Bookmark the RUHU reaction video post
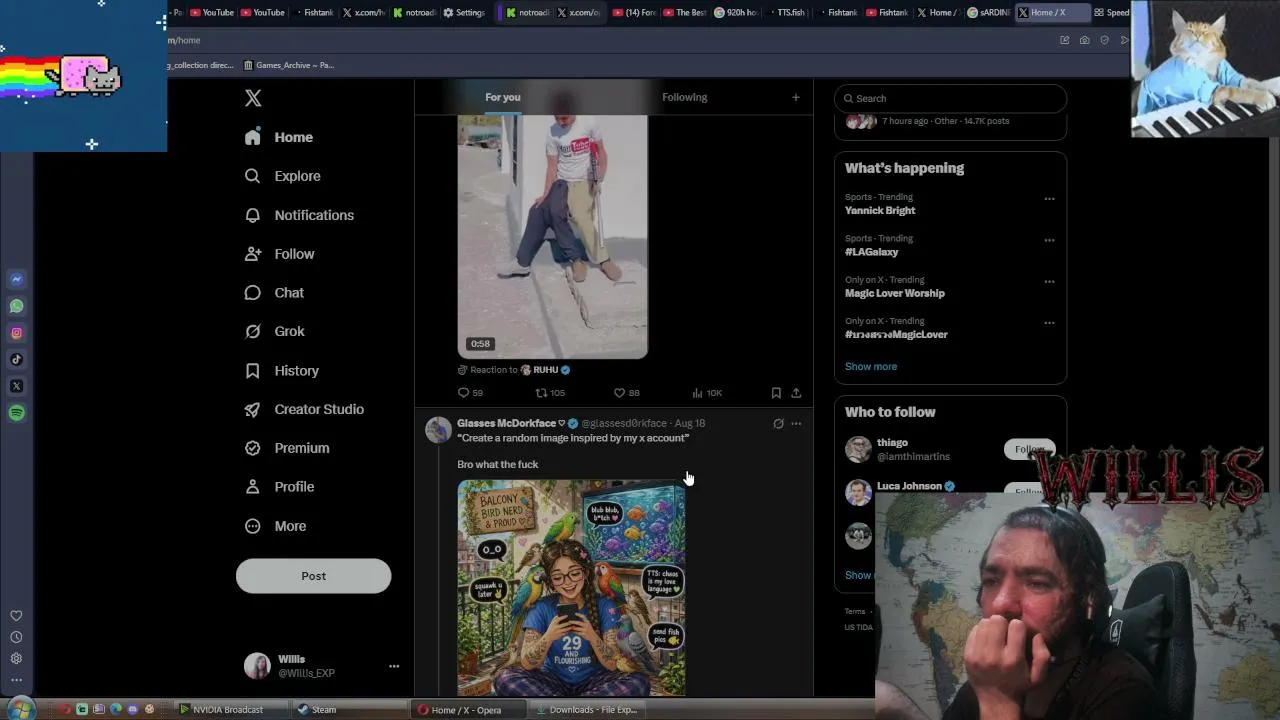The width and height of the screenshot is (1280, 720). tap(776, 393)
